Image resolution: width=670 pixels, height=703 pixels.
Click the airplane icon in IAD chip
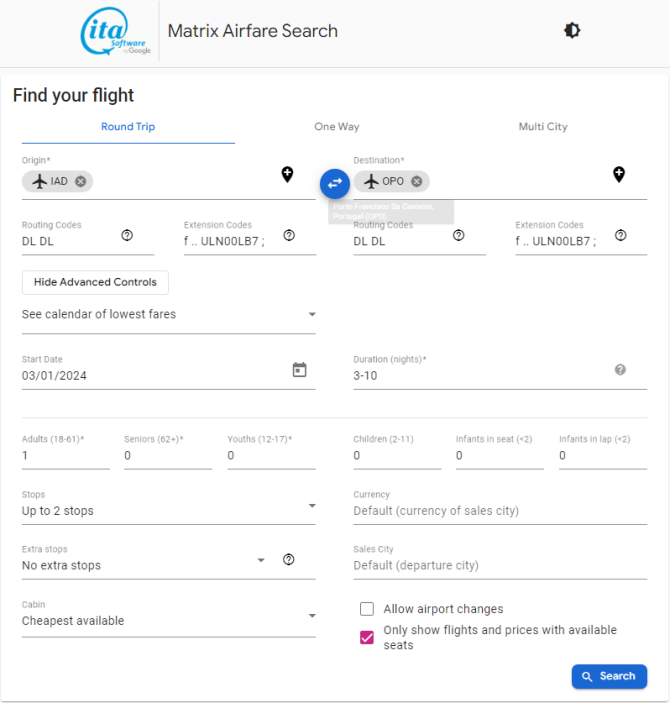[x=40, y=182]
